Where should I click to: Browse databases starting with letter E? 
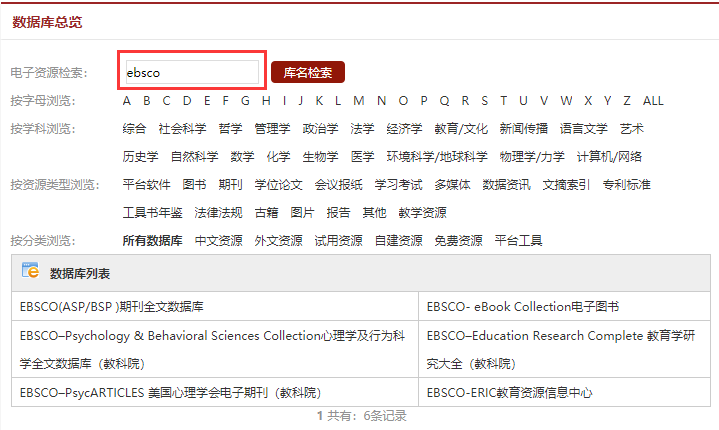[x=207, y=101]
